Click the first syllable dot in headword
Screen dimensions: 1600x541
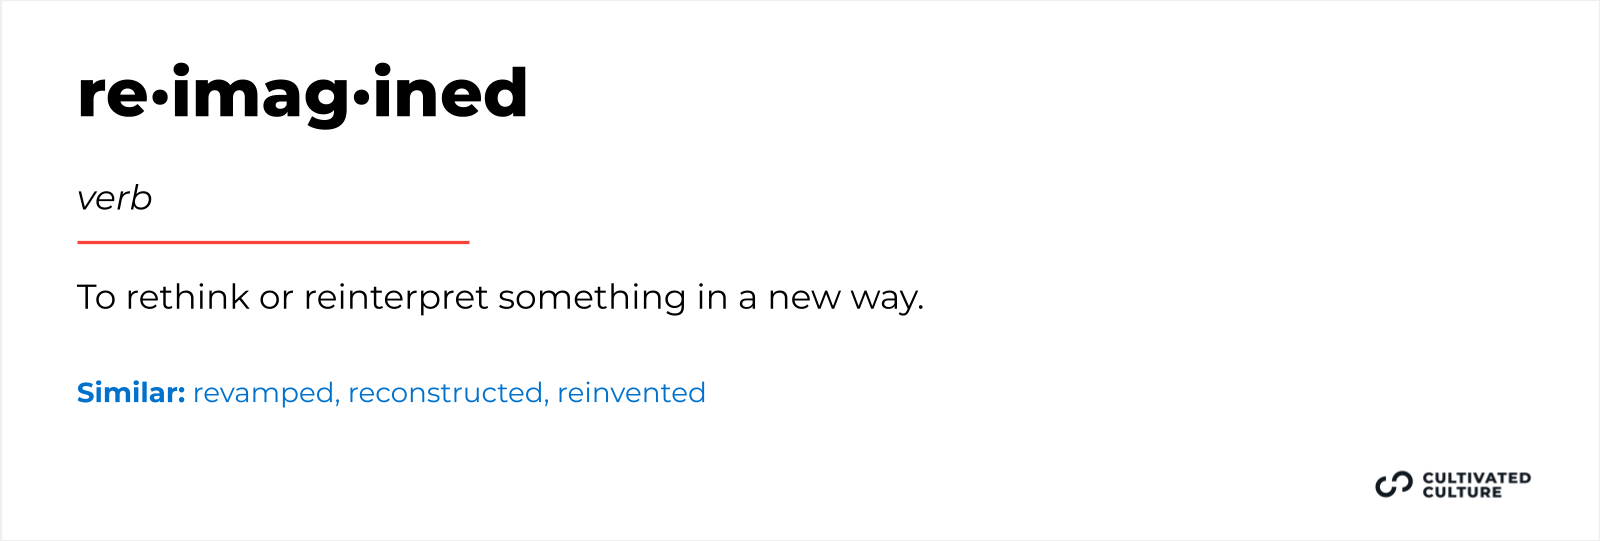160,97
